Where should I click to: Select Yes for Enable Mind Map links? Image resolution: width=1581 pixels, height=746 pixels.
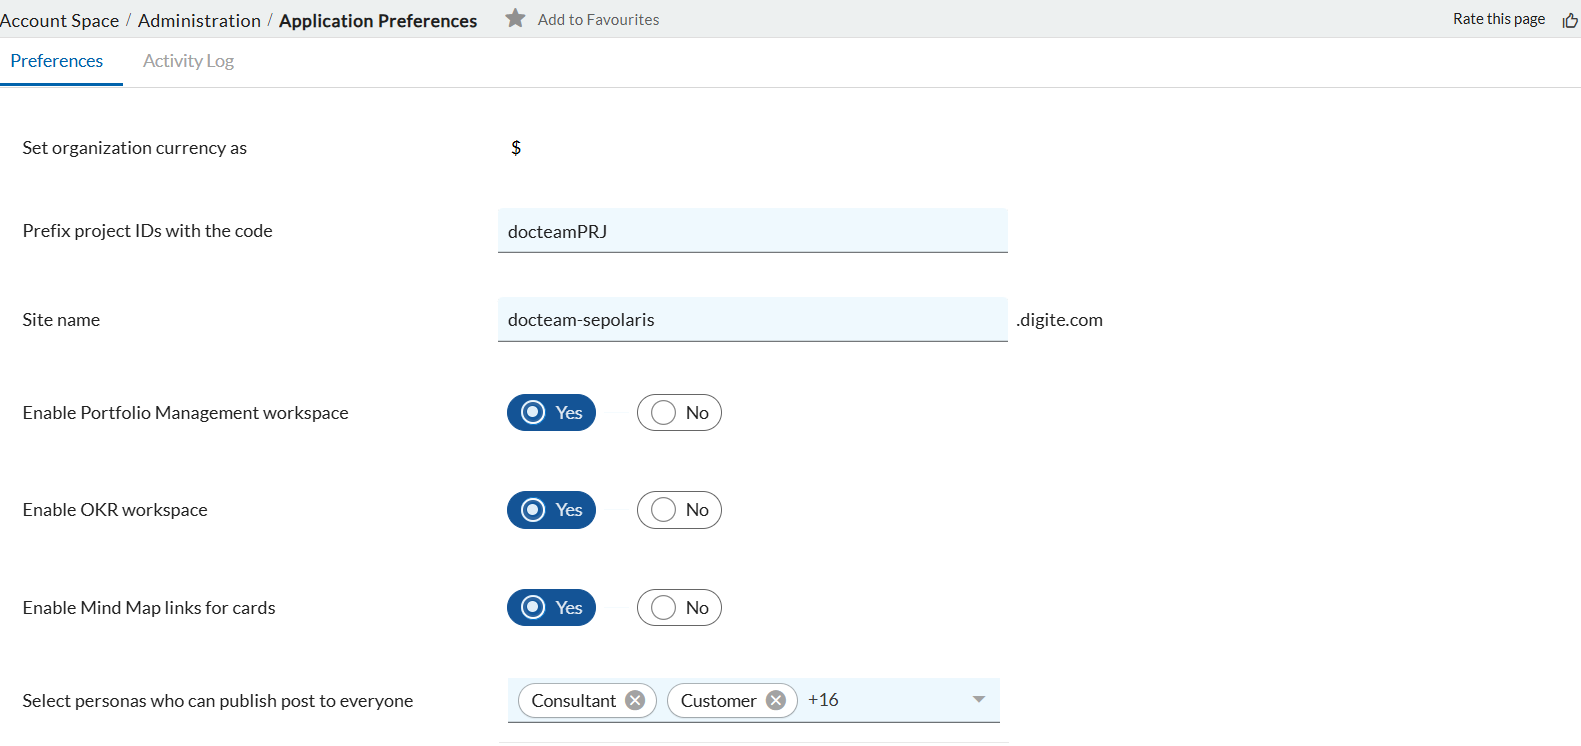(551, 607)
